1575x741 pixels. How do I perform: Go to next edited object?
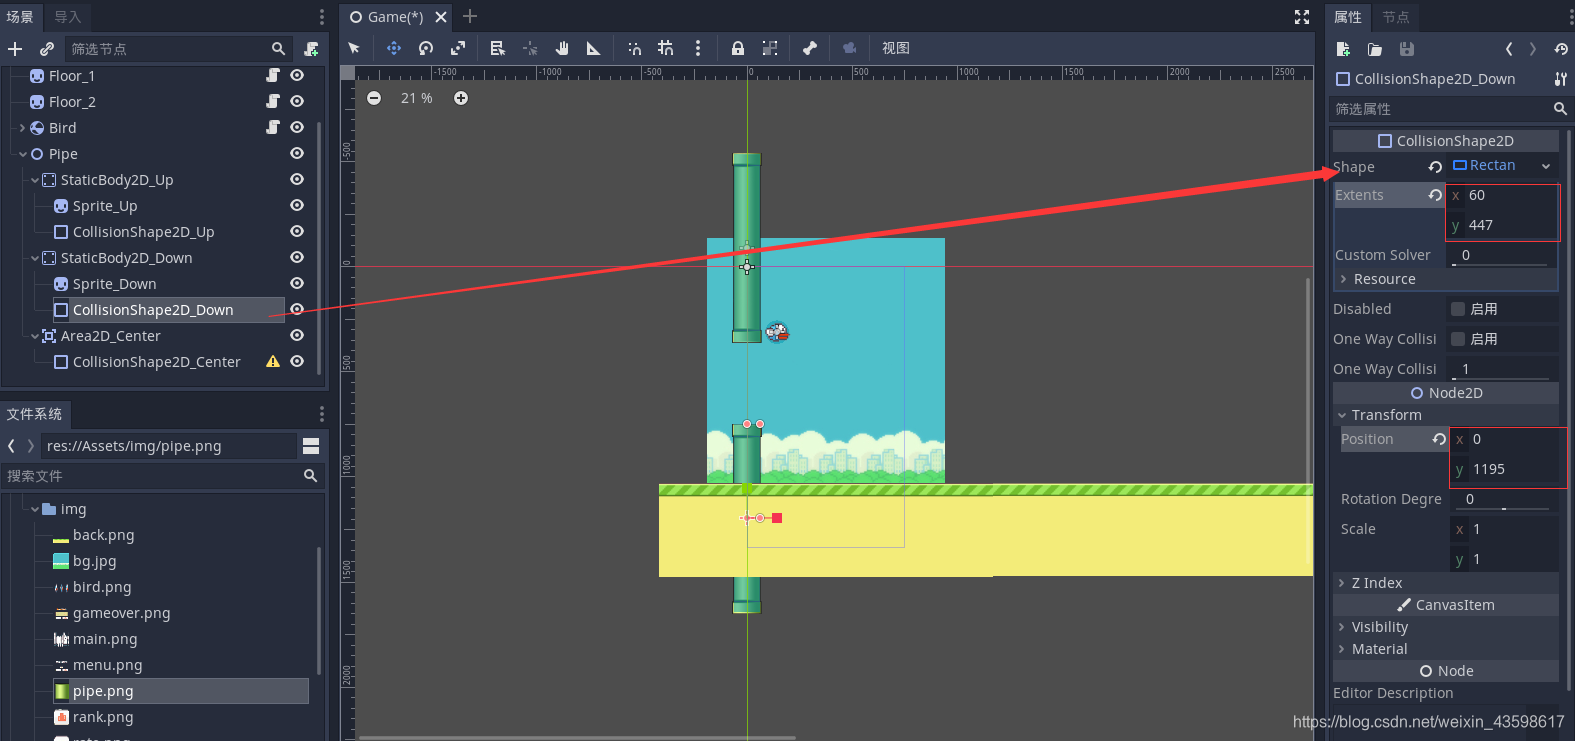coord(1533,49)
